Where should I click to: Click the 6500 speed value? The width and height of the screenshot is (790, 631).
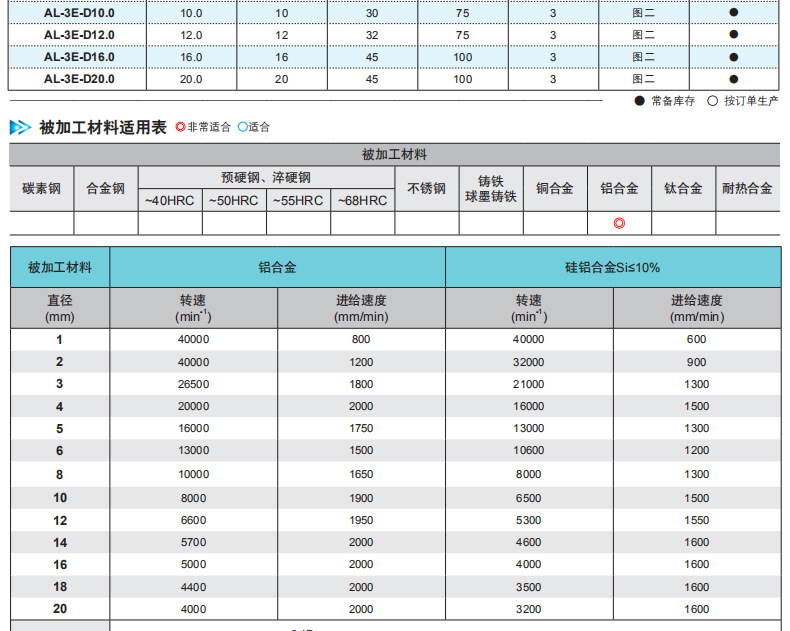point(529,498)
